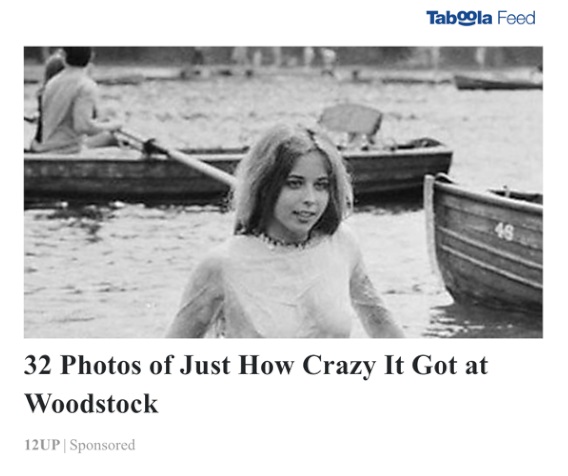Screen dimensions: 568x476
Task: Click the separator bar between 12UP and Sponsored
Action: (x=64, y=445)
